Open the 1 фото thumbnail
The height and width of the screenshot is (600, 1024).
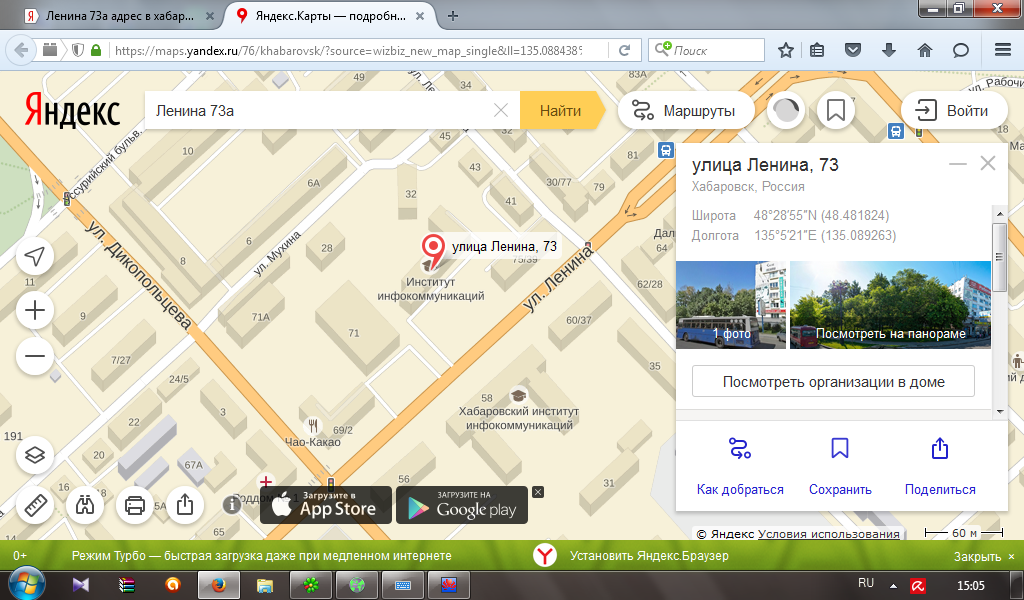tap(731, 305)
